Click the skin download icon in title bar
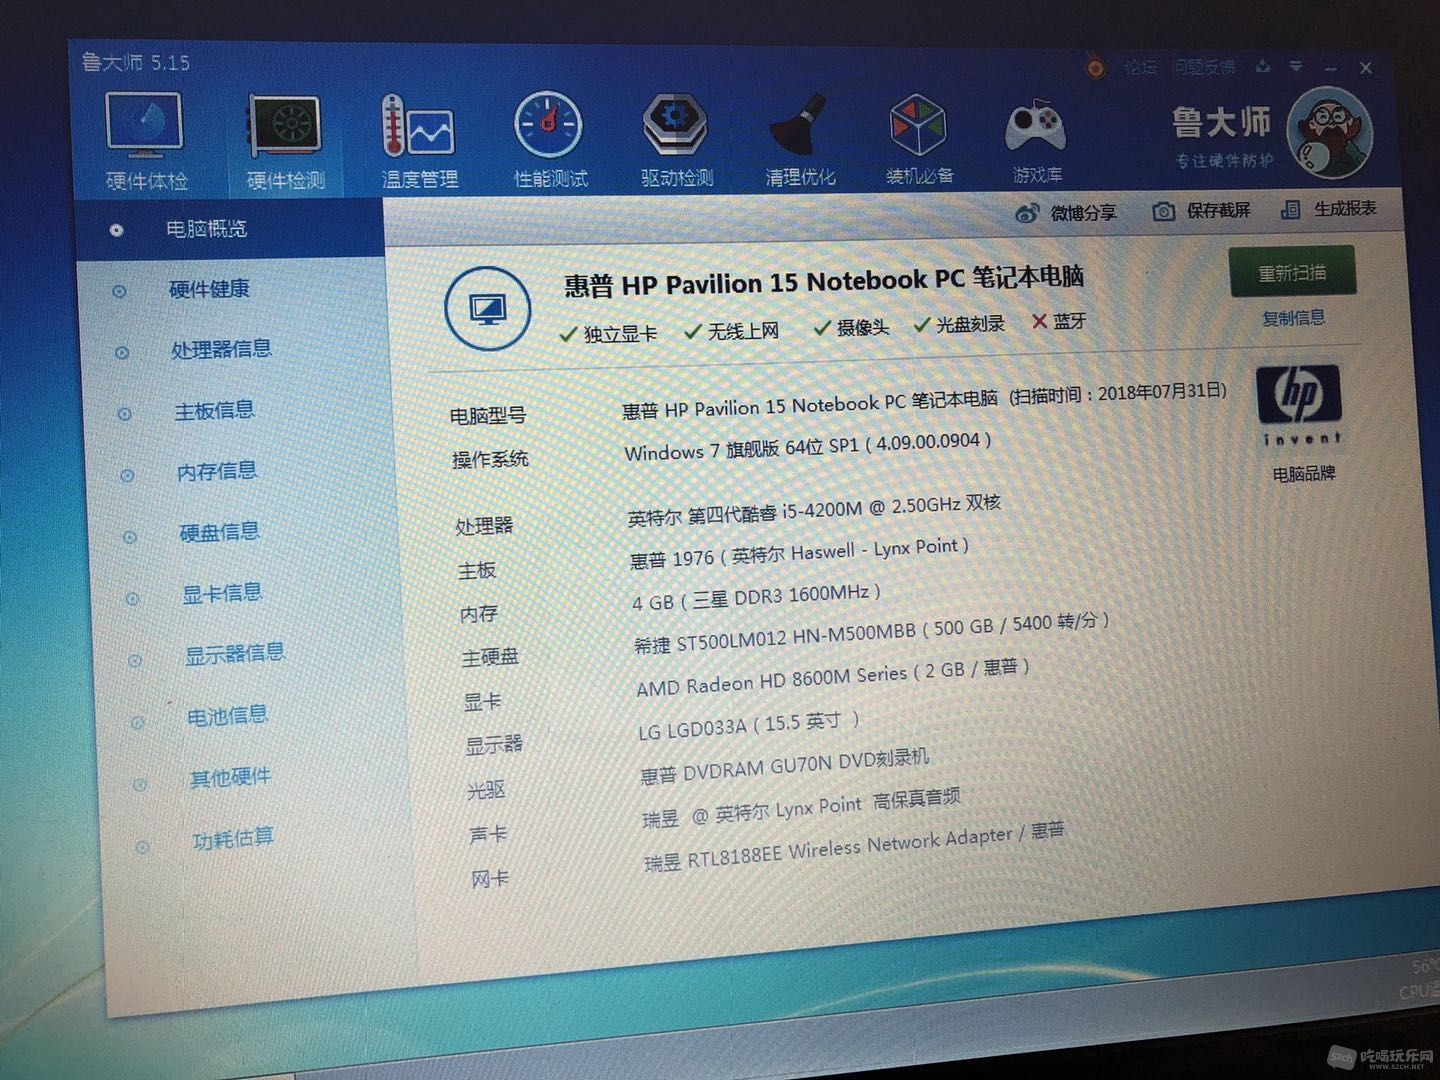The image size is (1440, 1080). pyautogui.click(x=1263, y=67)
